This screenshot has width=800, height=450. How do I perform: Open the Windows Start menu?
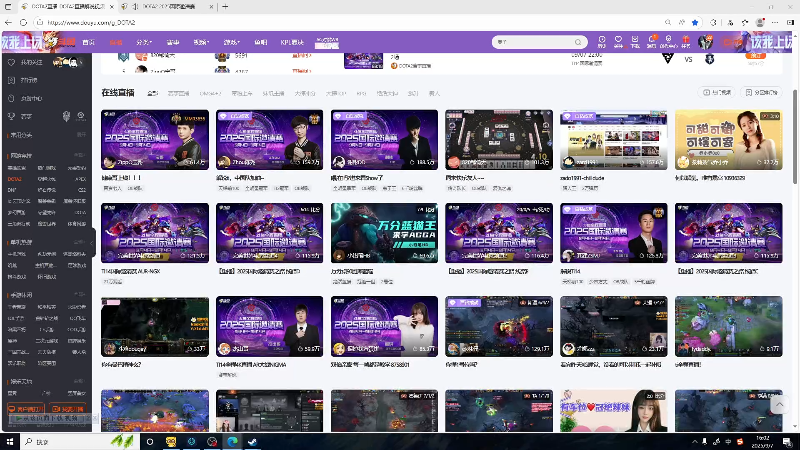[10, 441]
